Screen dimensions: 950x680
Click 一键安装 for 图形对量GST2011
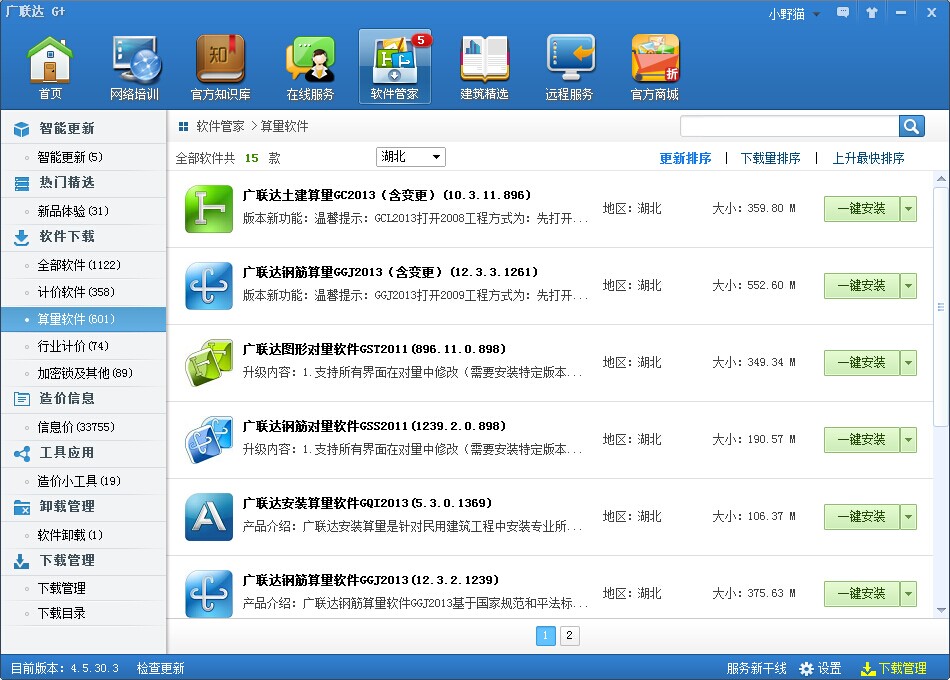(862, 363)
